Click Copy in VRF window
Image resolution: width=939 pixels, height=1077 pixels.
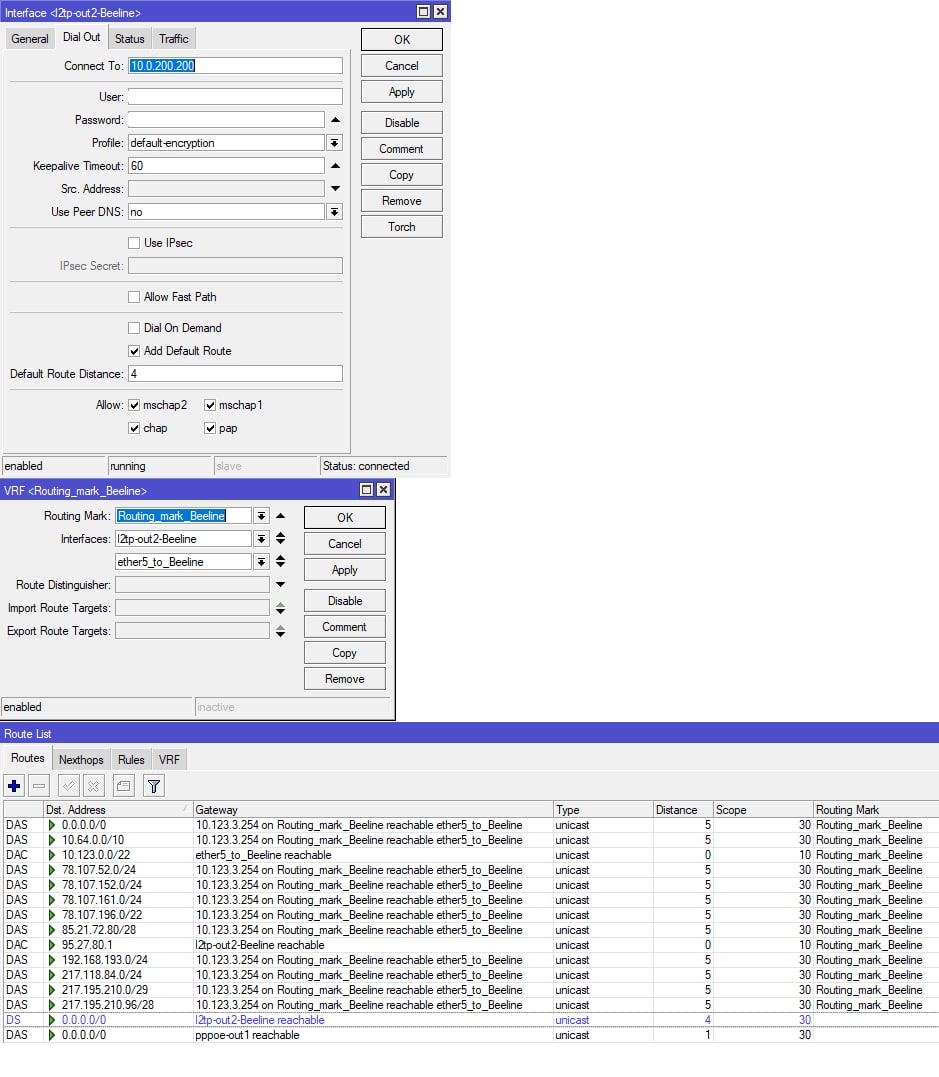coord(345,653)
